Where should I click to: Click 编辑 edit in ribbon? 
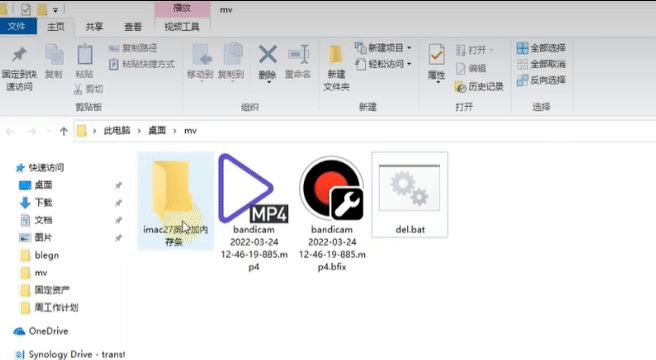pyautogui.click(x=471, y=68)
